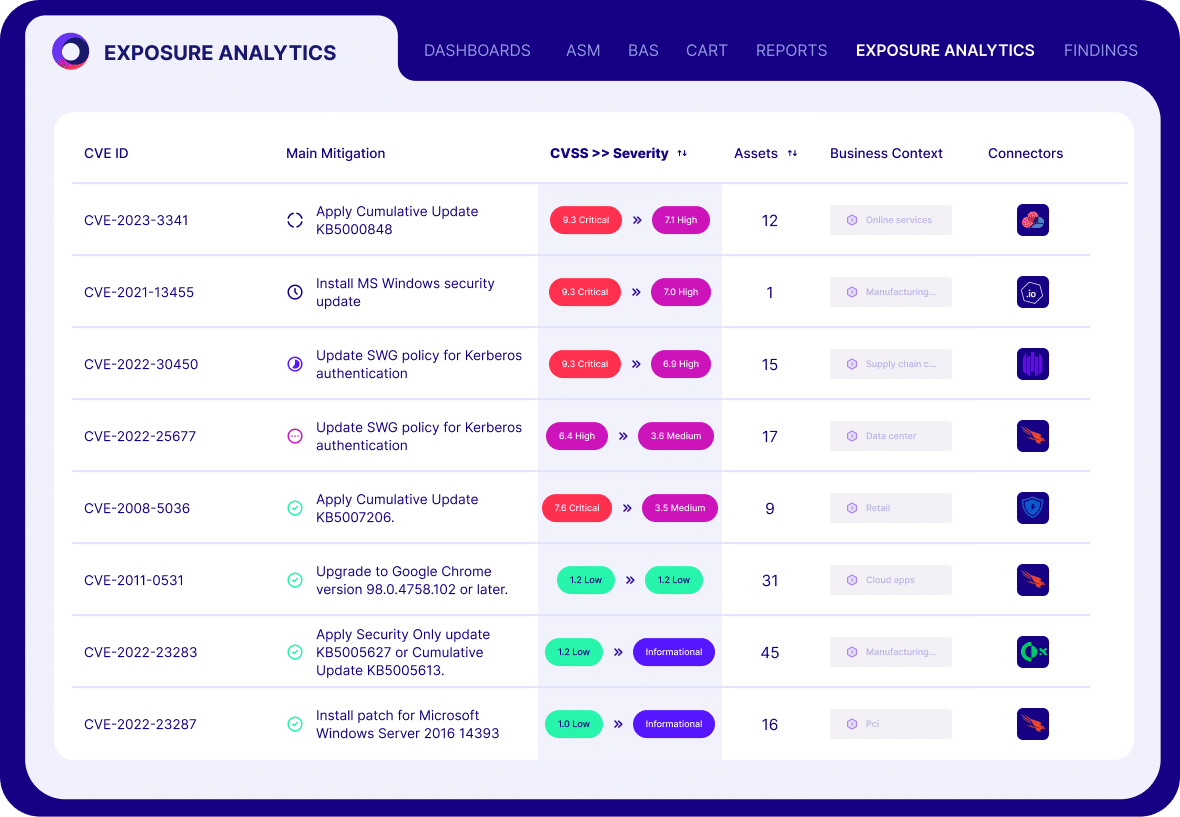This screenshot has width=1180, height=817.
Task: Click the purple waveform connector for CVE-2022-30450
Action: (1032, 364)
